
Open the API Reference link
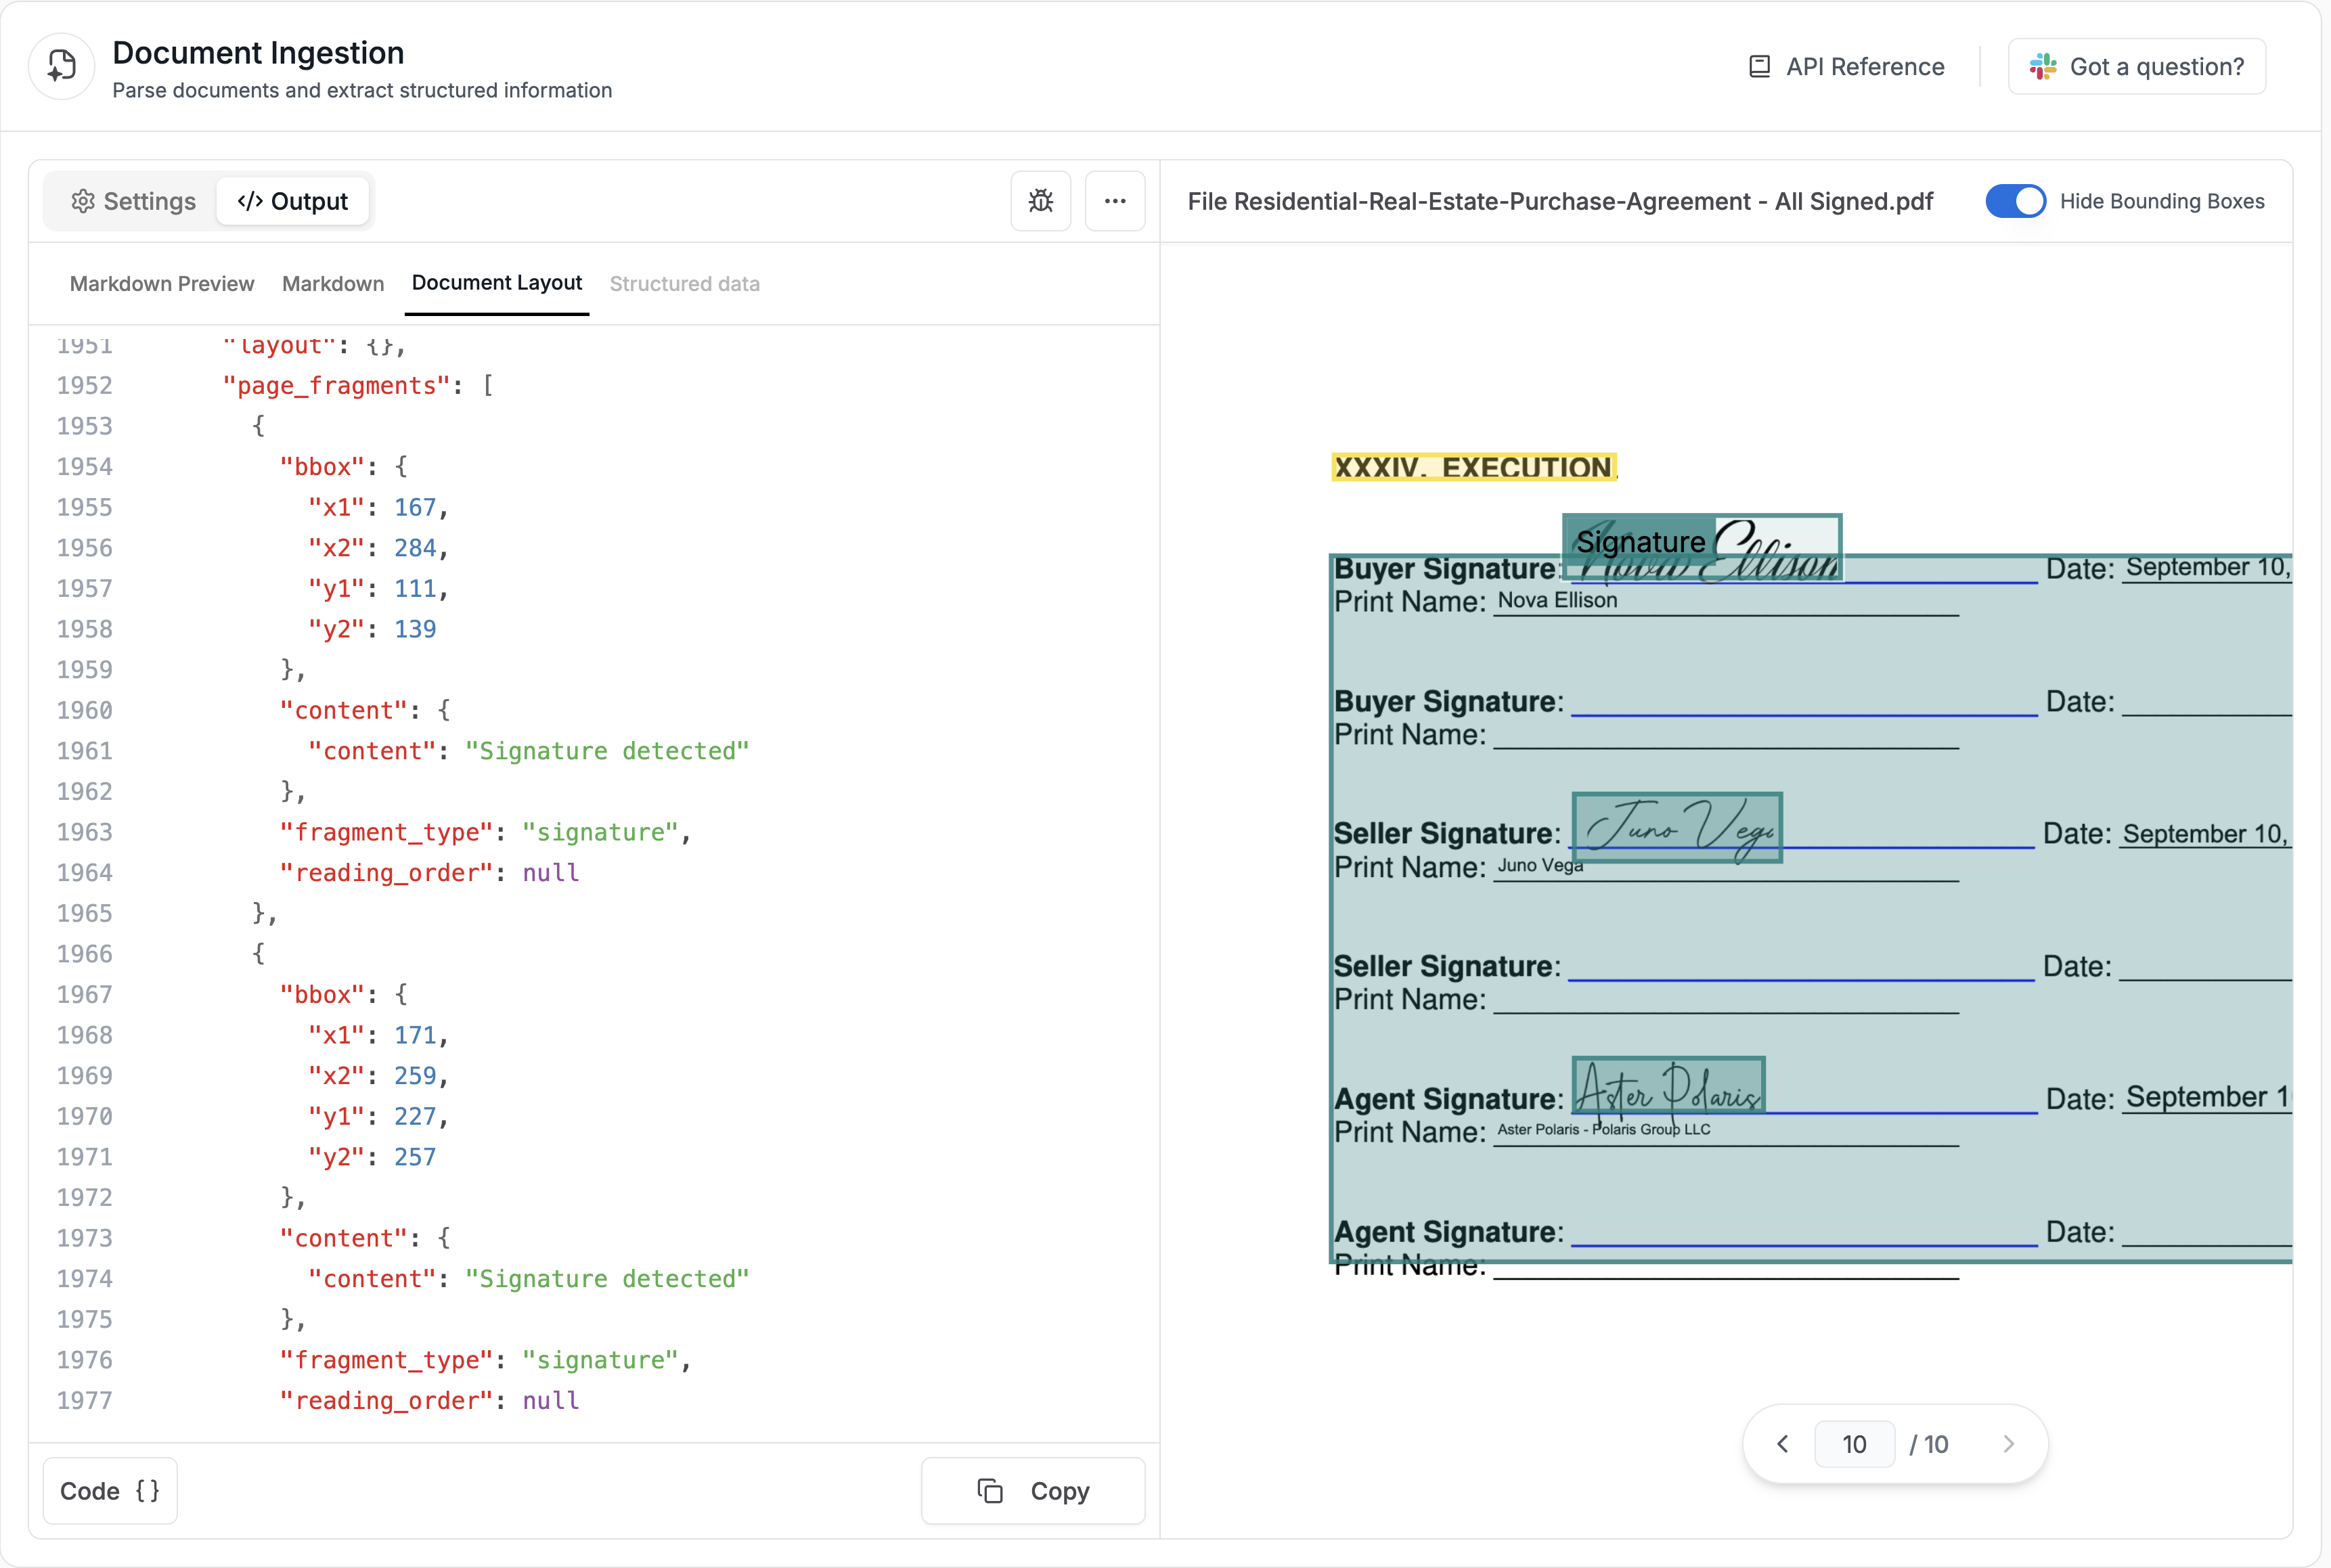click(1864, 67)
